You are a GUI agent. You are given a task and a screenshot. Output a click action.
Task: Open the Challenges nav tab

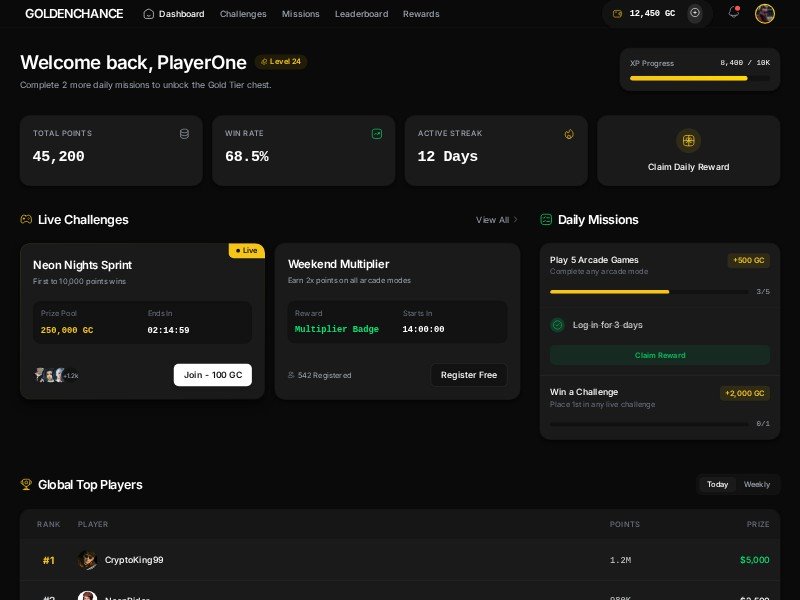[243, 14]
